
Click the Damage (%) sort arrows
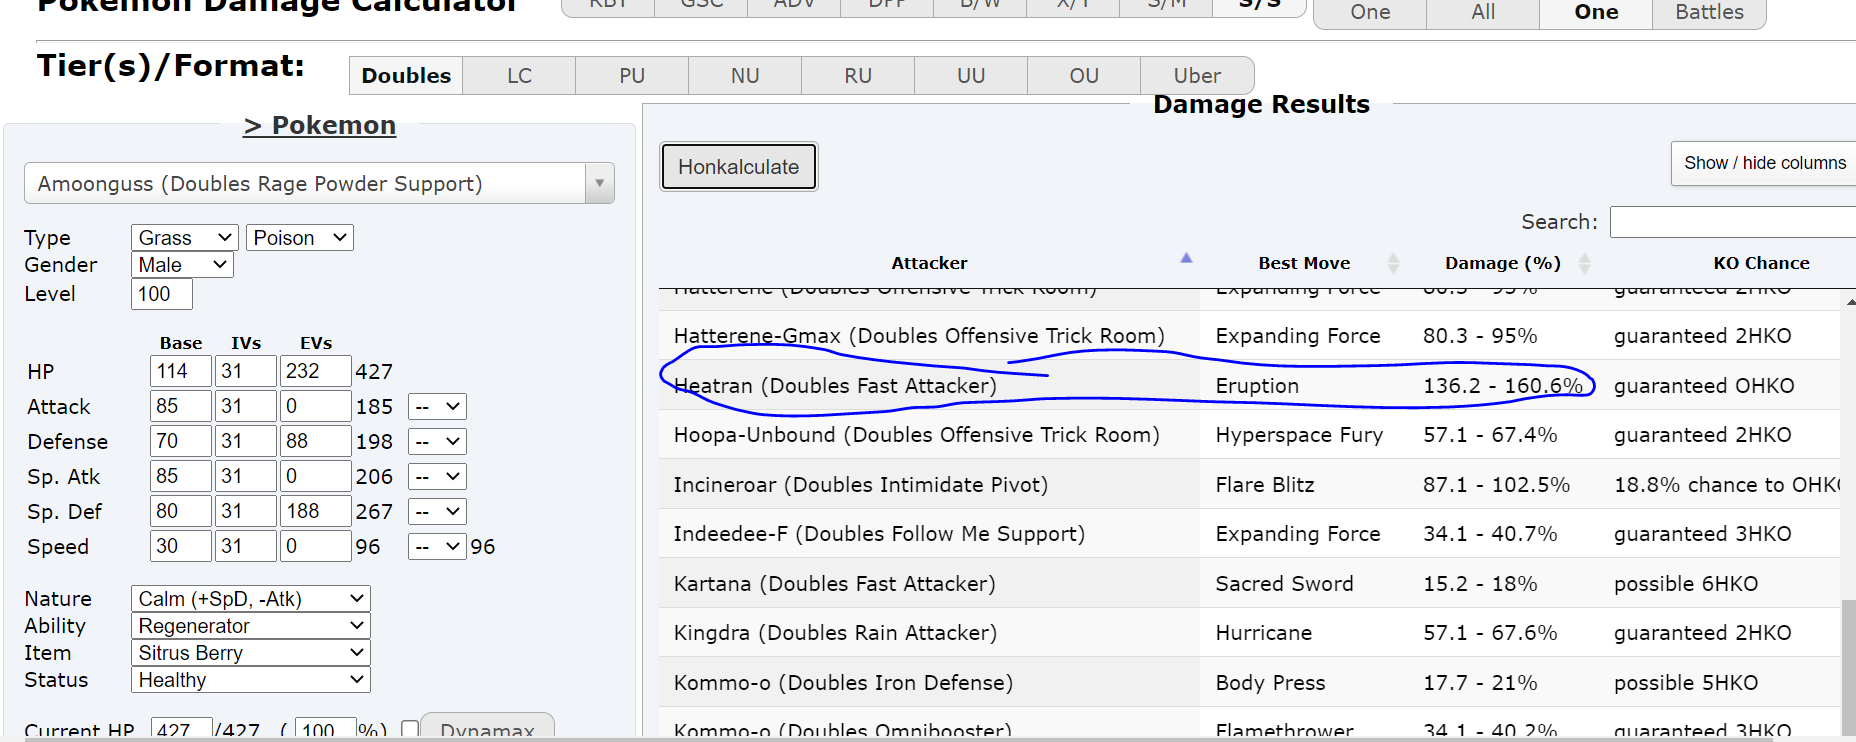click(x=1584, y=263)
